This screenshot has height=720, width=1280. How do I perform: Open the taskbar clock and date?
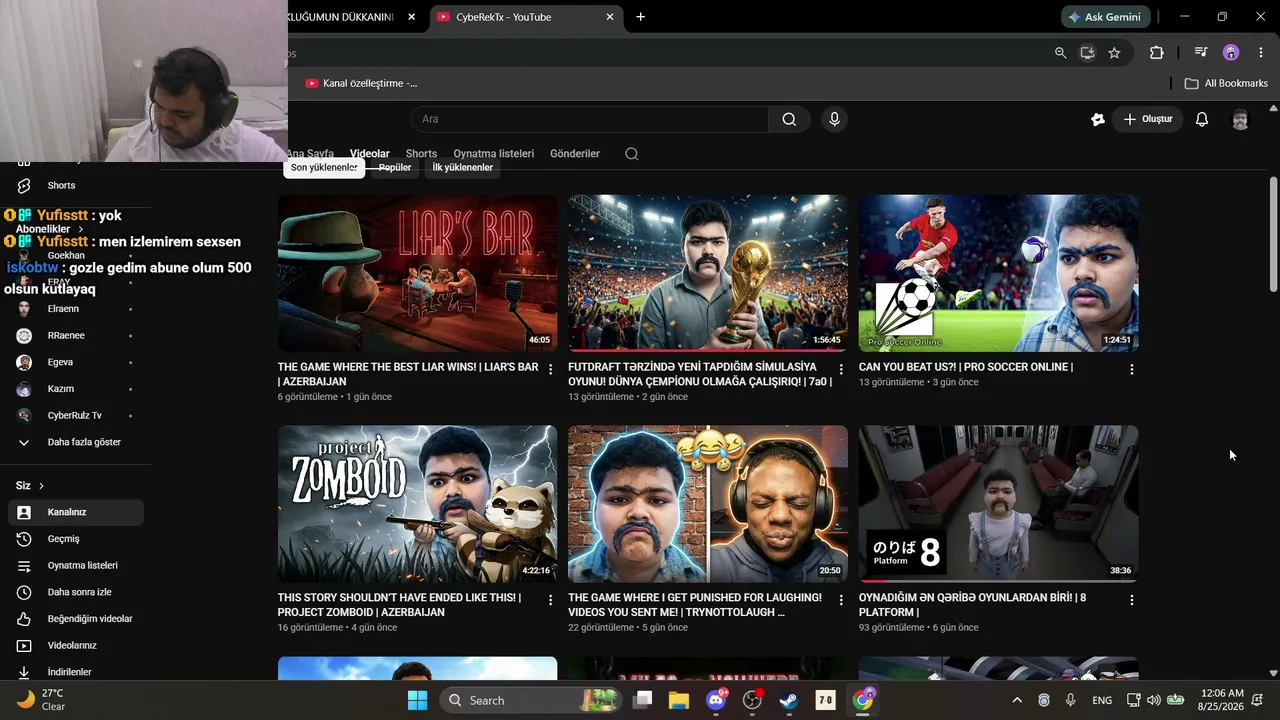(1222, 700)
